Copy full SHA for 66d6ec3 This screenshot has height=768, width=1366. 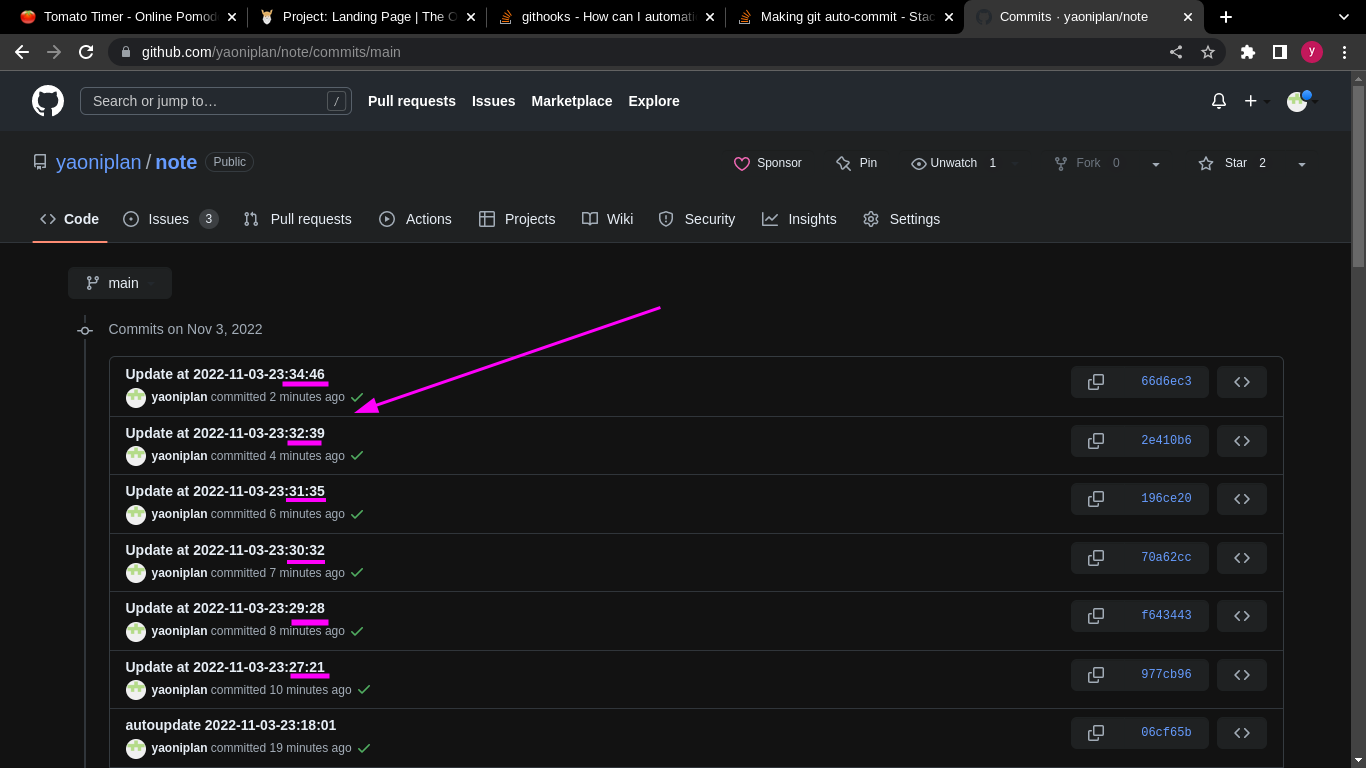point(1096,382)
